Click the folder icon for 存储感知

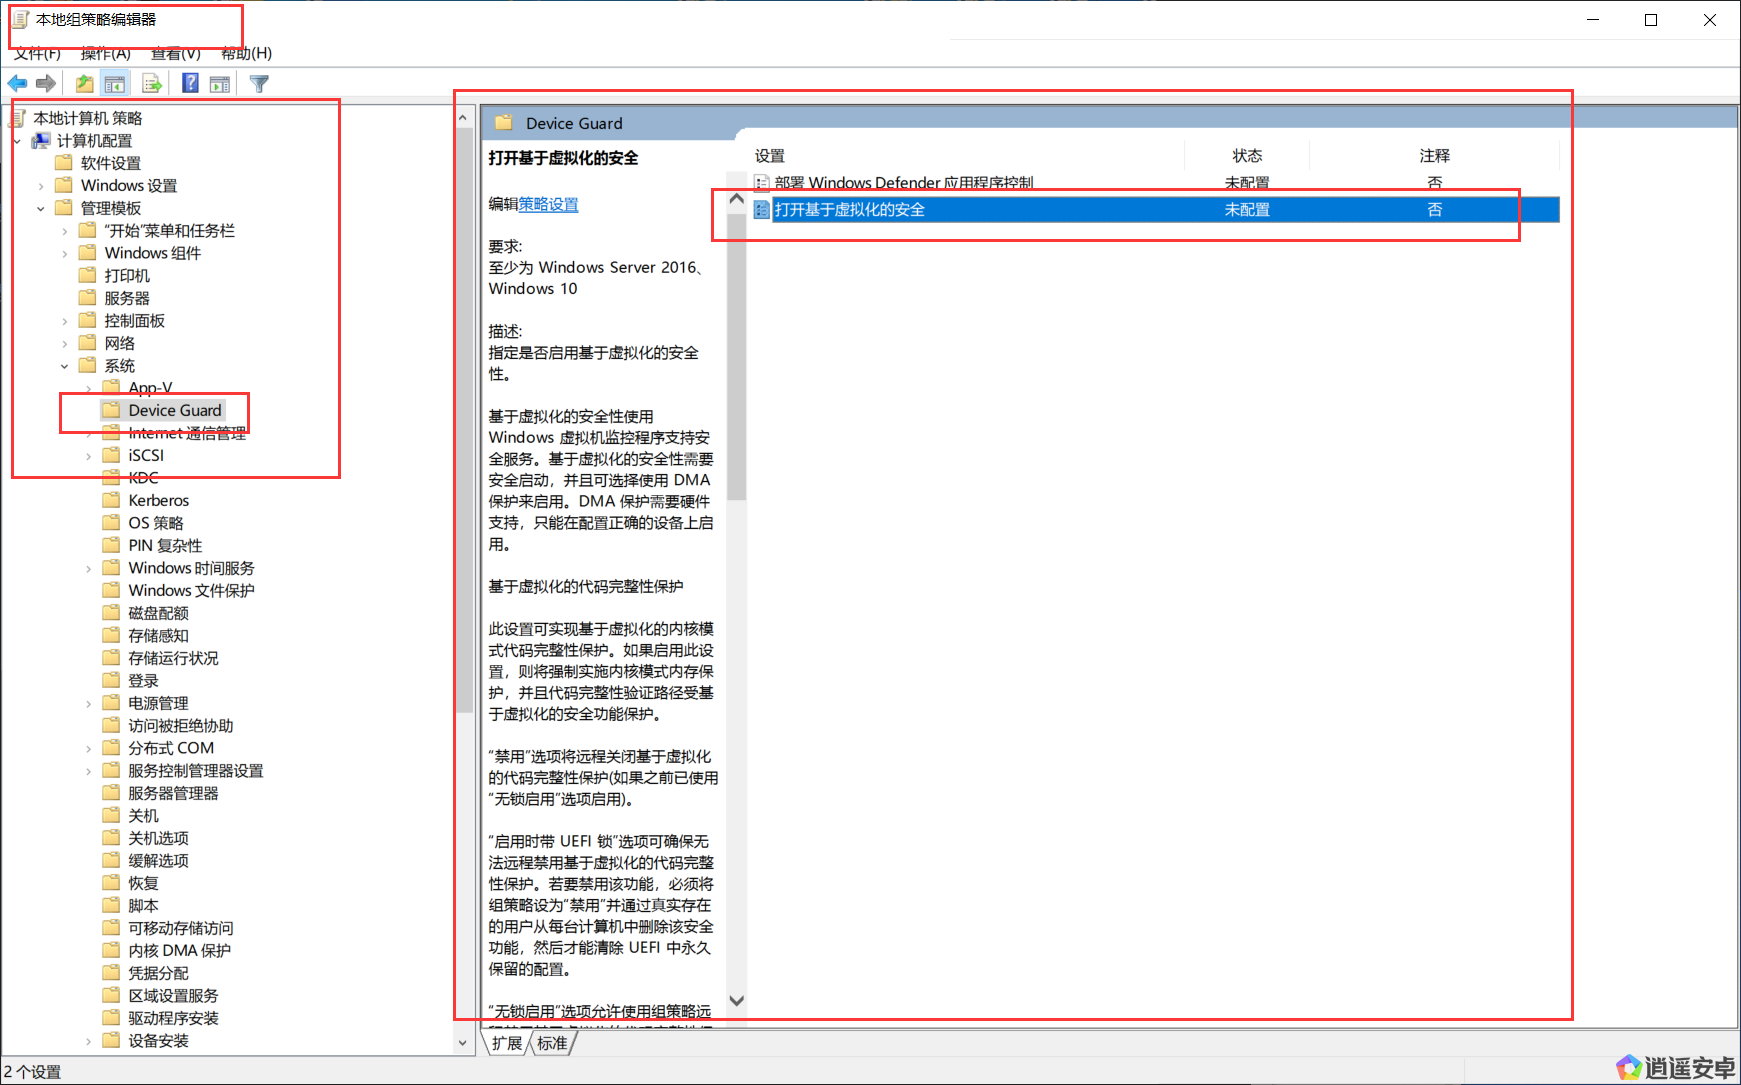pyautogui.click(x=112, y=635)
